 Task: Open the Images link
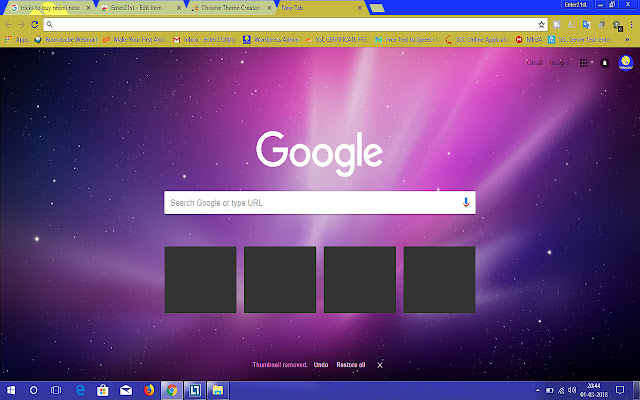coord(559,62)
